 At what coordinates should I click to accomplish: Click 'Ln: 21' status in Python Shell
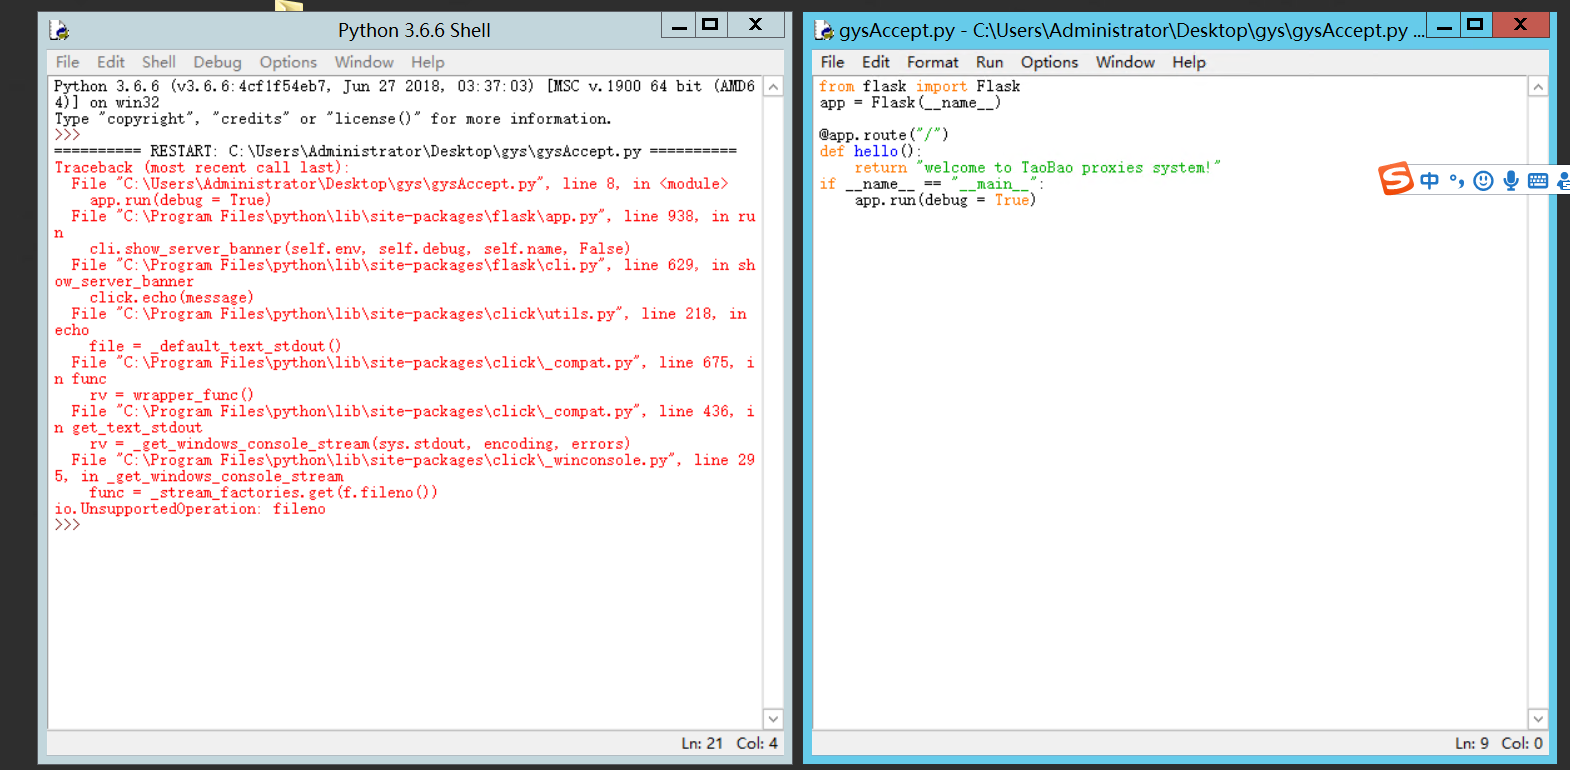(x=702, y=743)
